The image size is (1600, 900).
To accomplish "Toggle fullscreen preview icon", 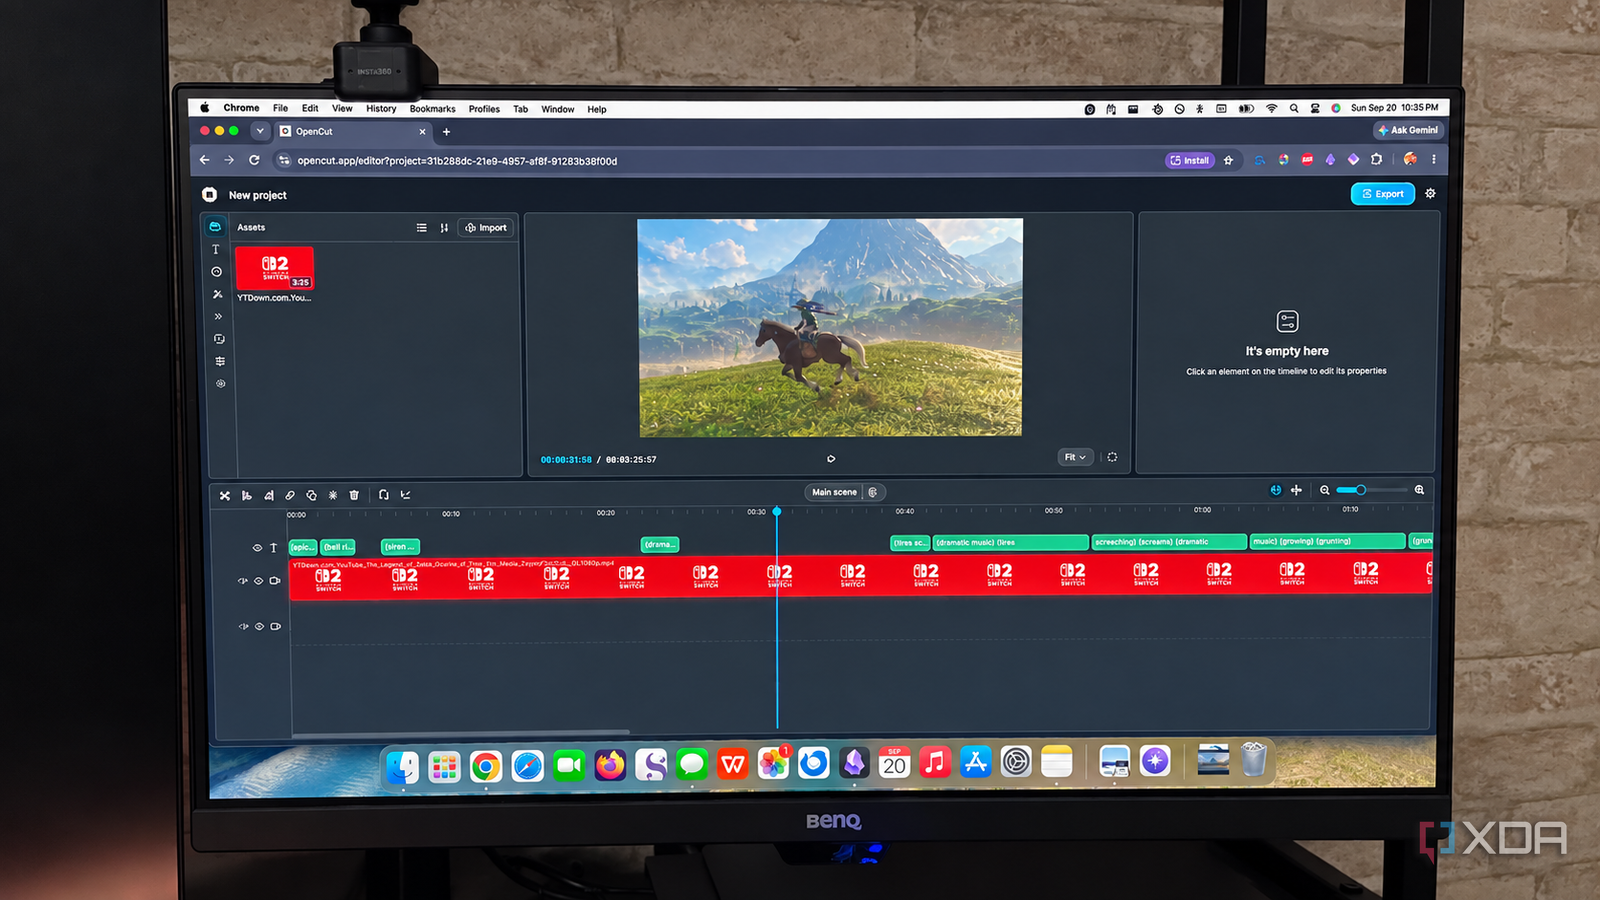I will 1112,457.
